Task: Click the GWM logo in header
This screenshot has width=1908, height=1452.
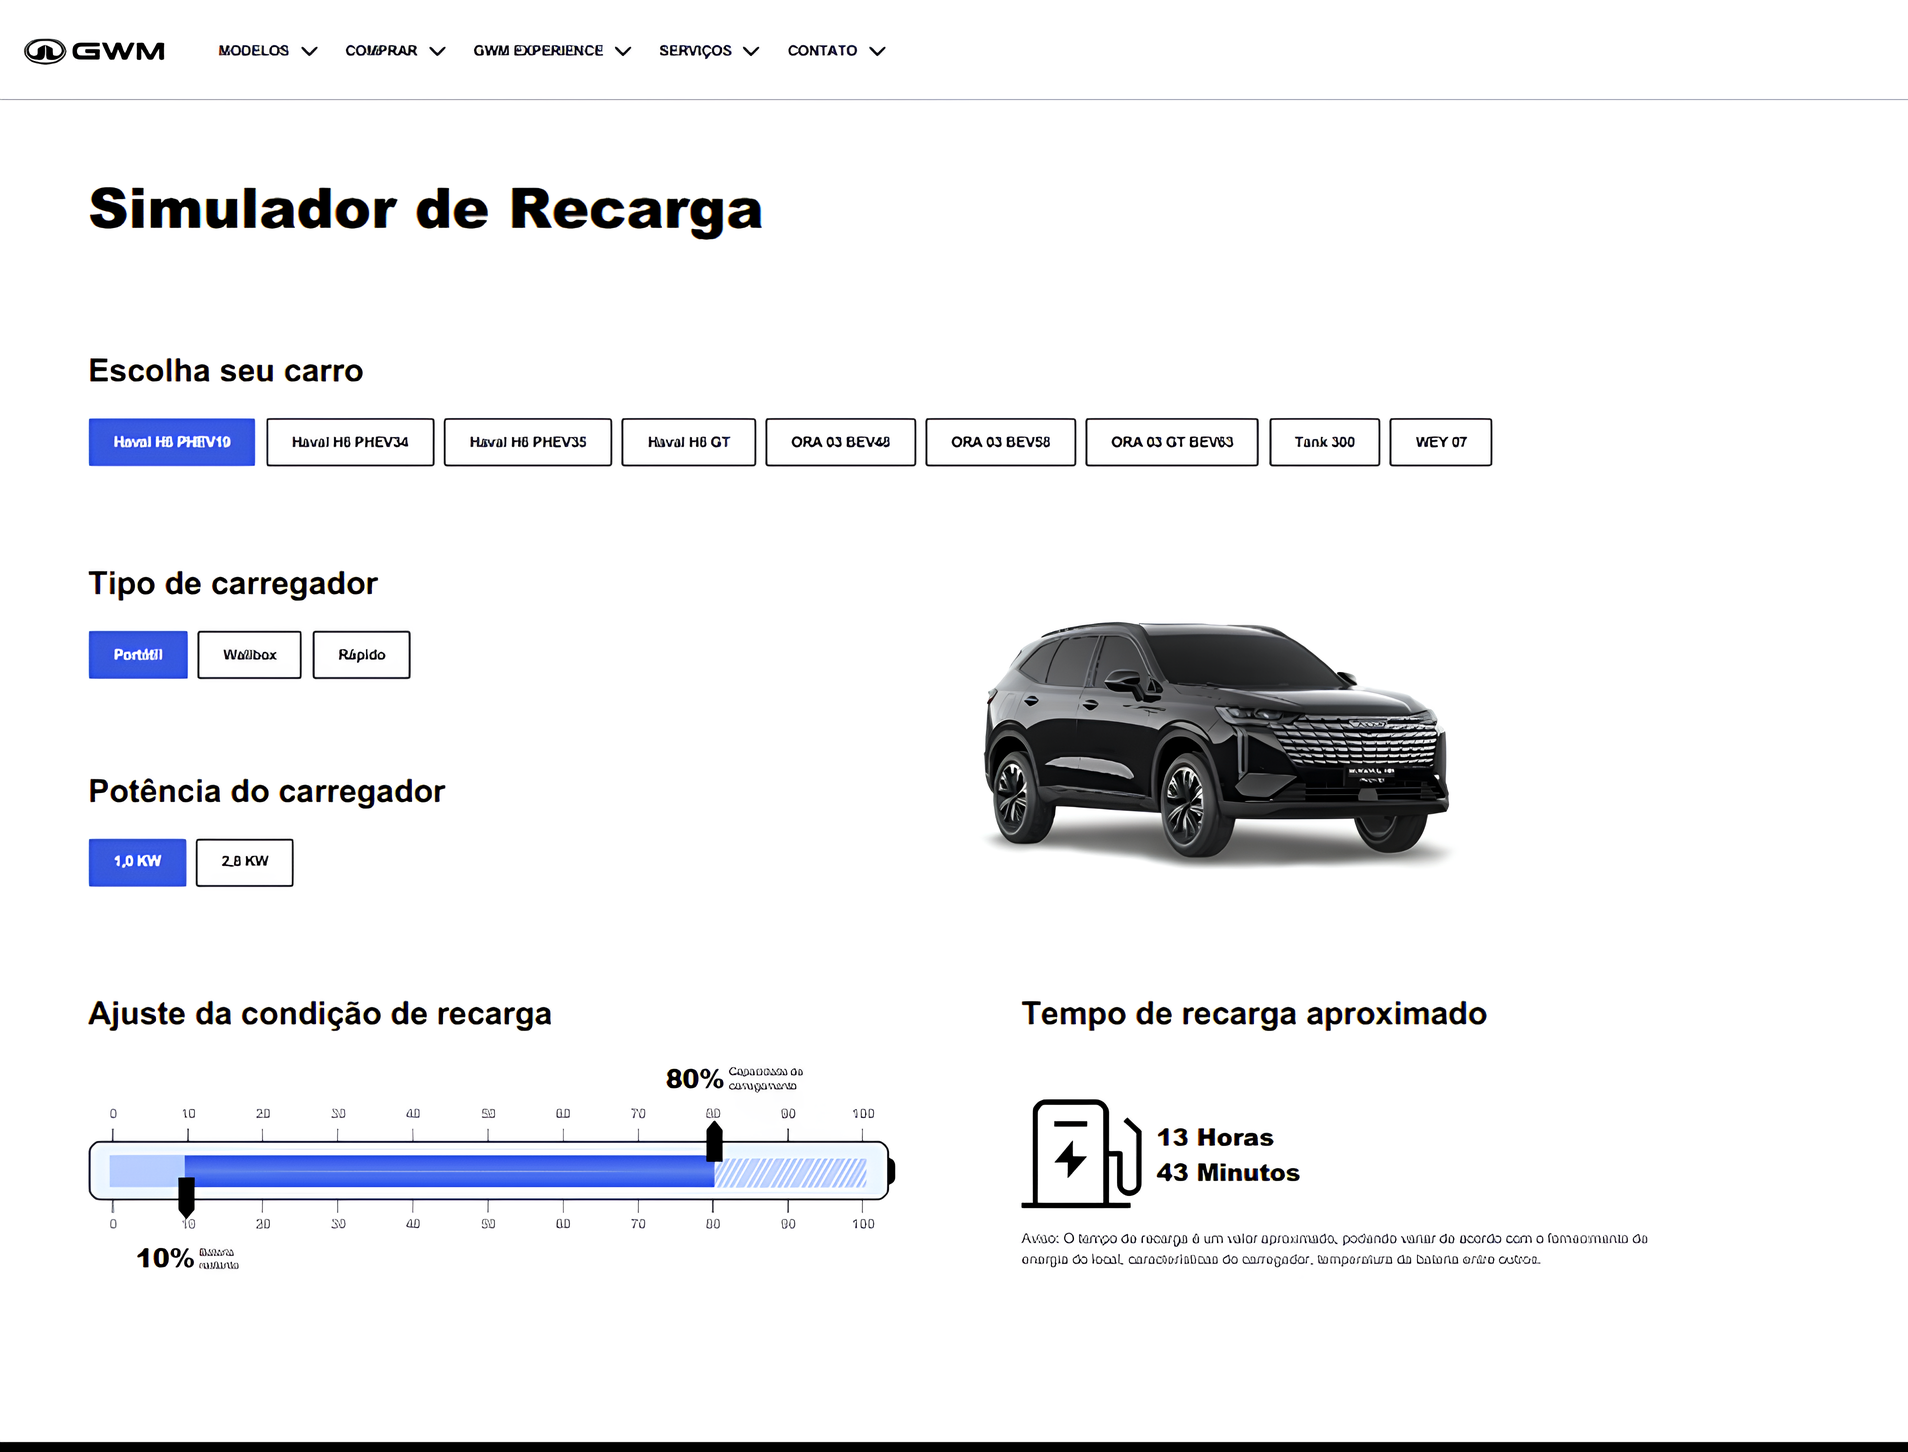Action: coord(94,51)
